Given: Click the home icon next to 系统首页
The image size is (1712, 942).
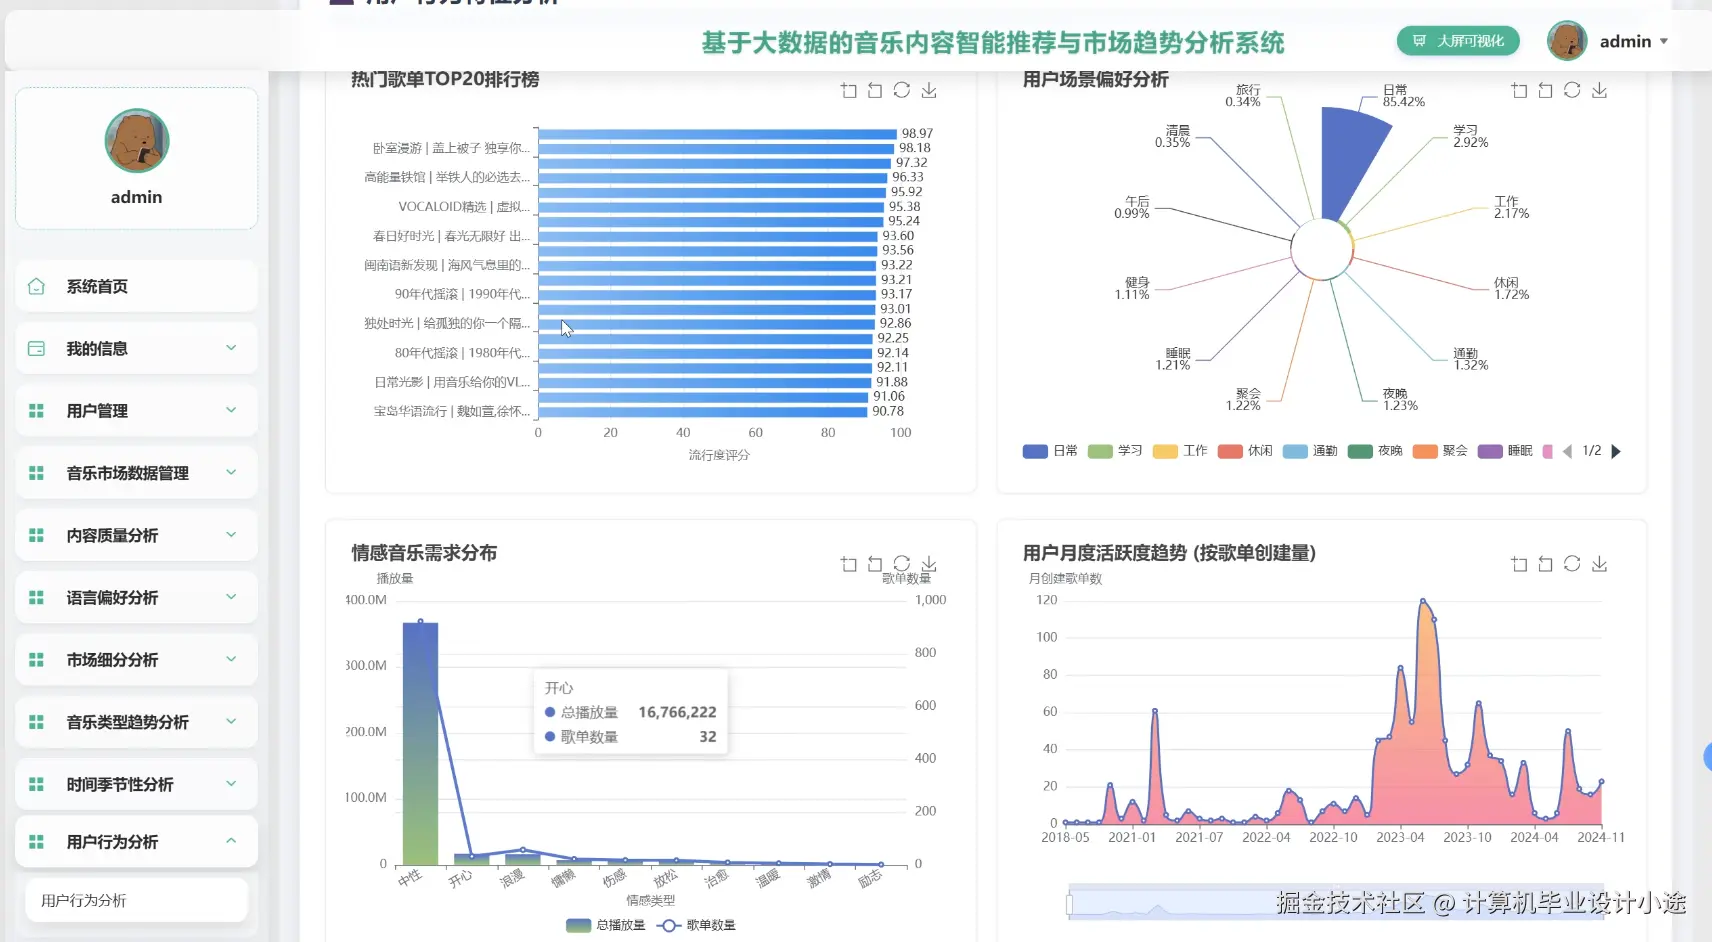Looking at the screenshot, I should [x=36, y=286].
